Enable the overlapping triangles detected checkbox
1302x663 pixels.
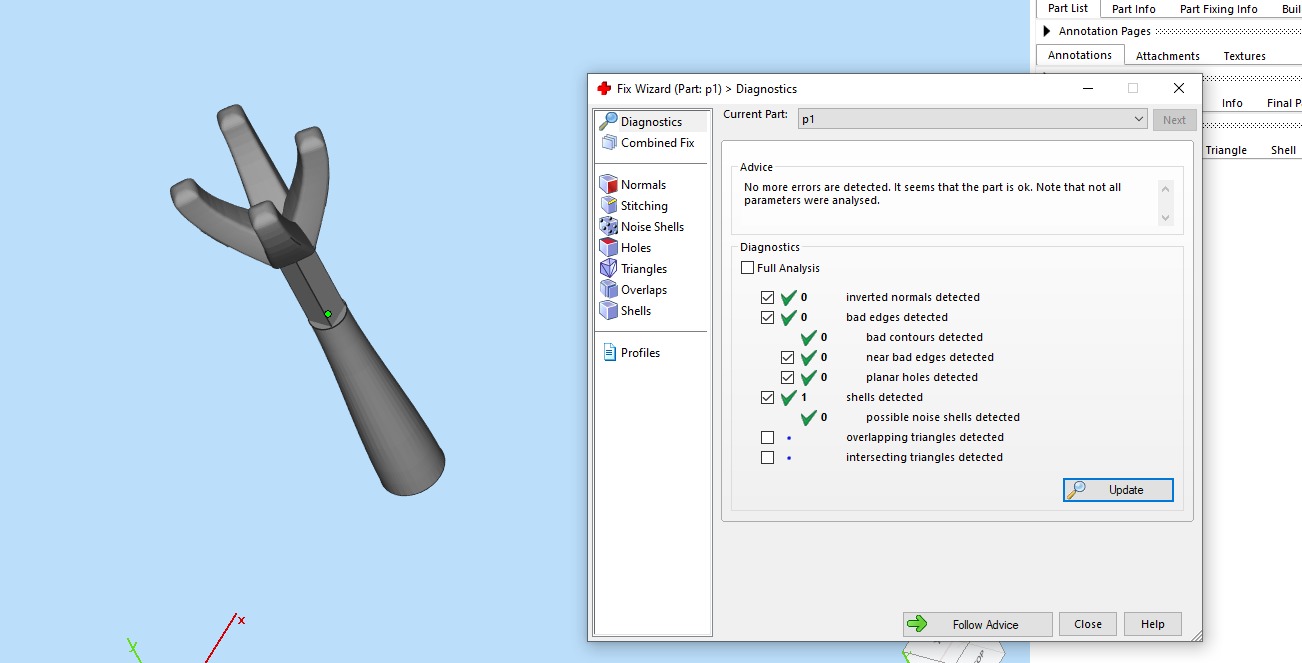coord(767,437)
